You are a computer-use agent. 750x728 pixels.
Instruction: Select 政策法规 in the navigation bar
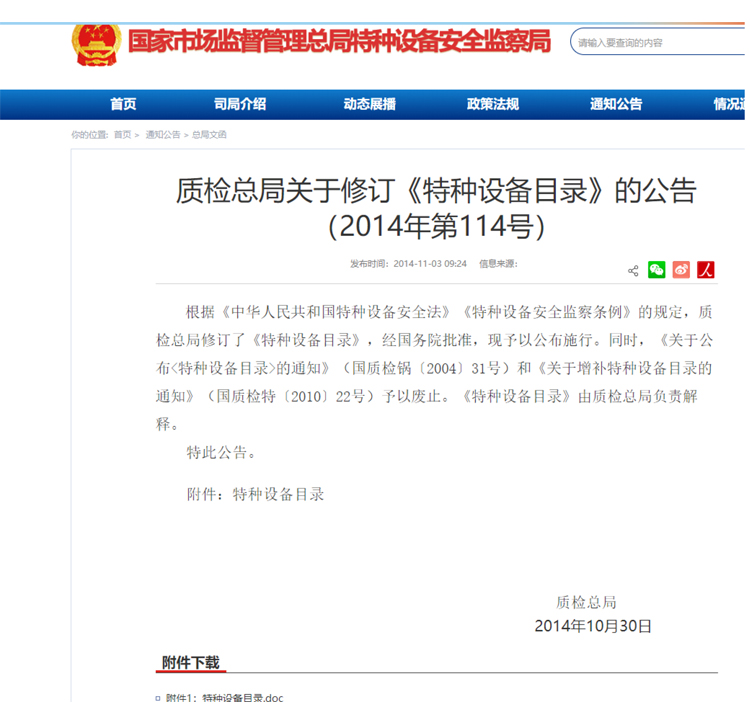pyautogui.click(x=492, y=104)
